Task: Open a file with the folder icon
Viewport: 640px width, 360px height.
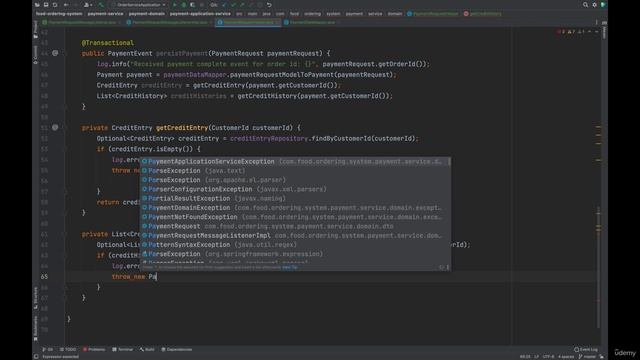Action: [x=37, y=5]
